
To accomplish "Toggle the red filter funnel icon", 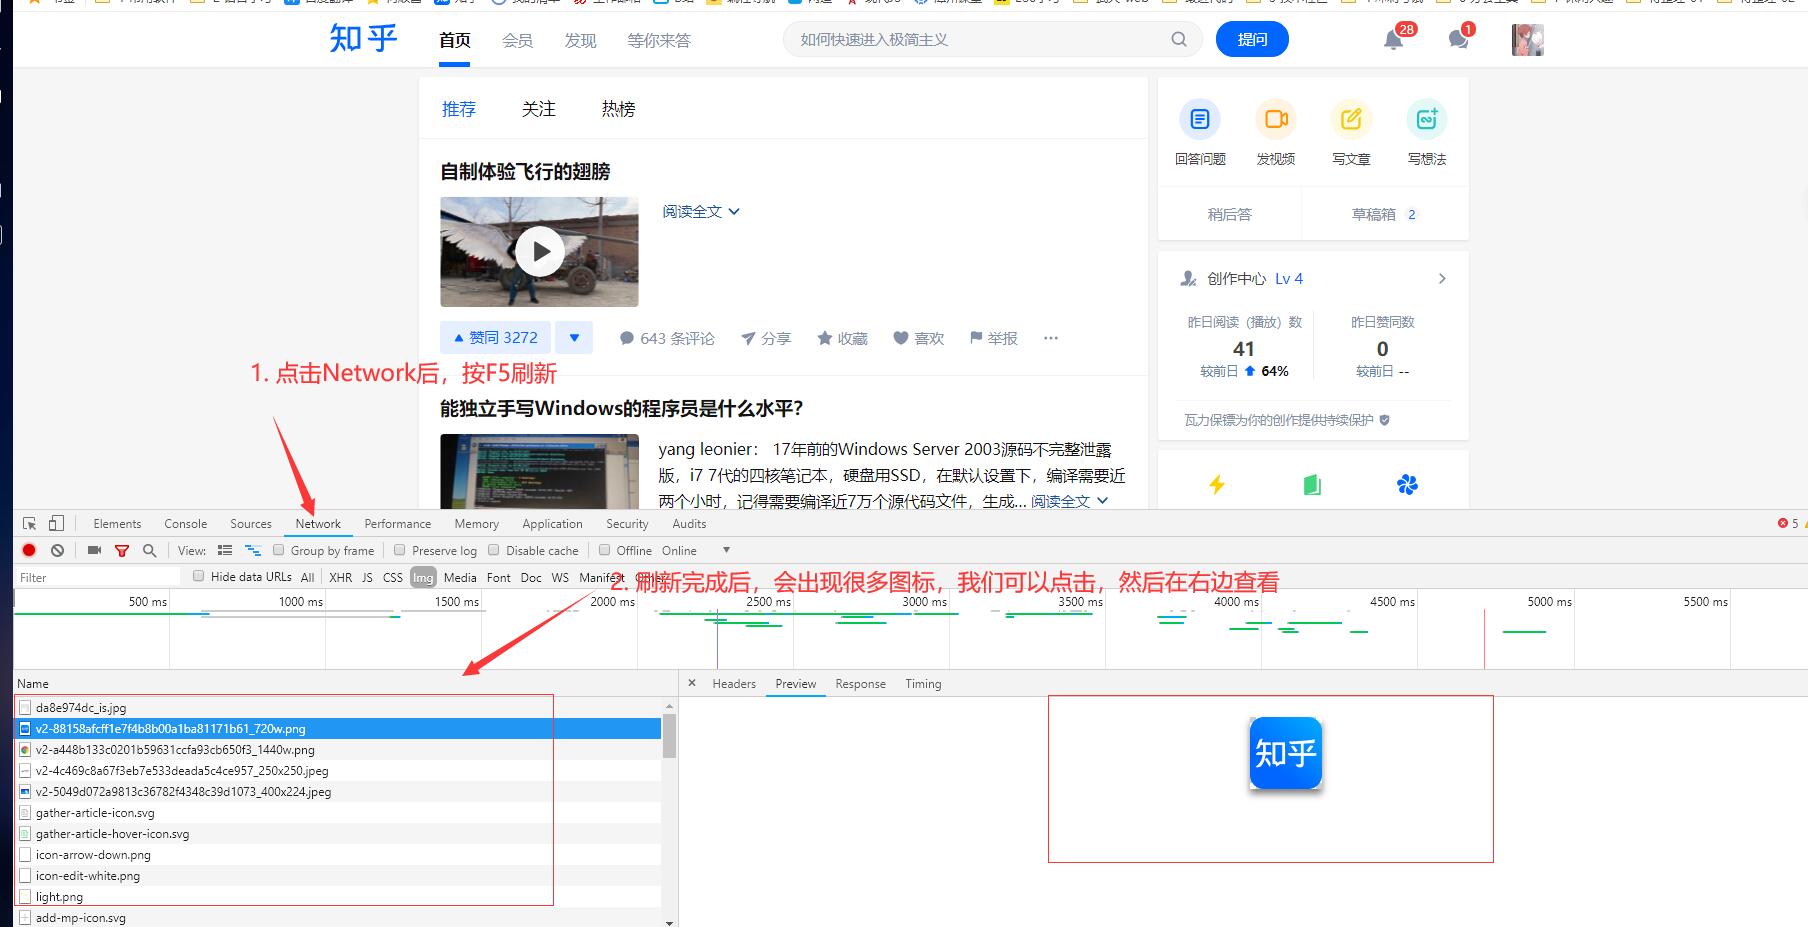I will point(122,550).
